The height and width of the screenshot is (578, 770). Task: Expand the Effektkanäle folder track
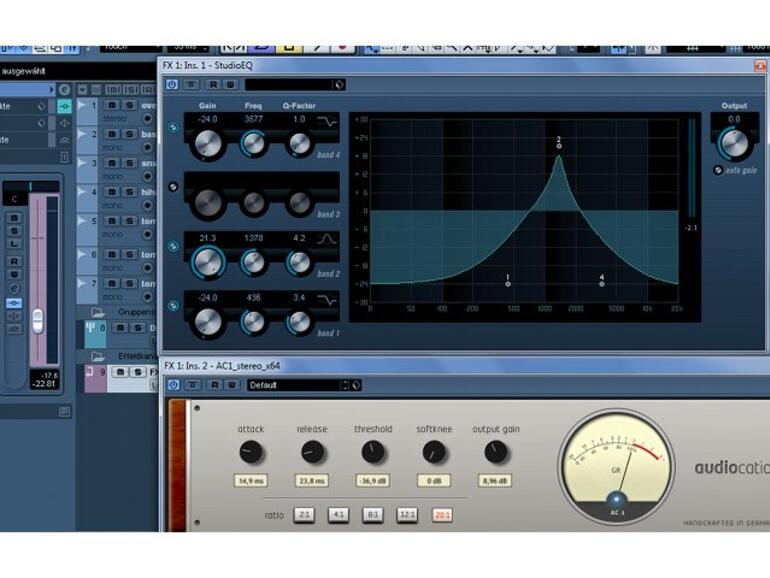[97, 356]
